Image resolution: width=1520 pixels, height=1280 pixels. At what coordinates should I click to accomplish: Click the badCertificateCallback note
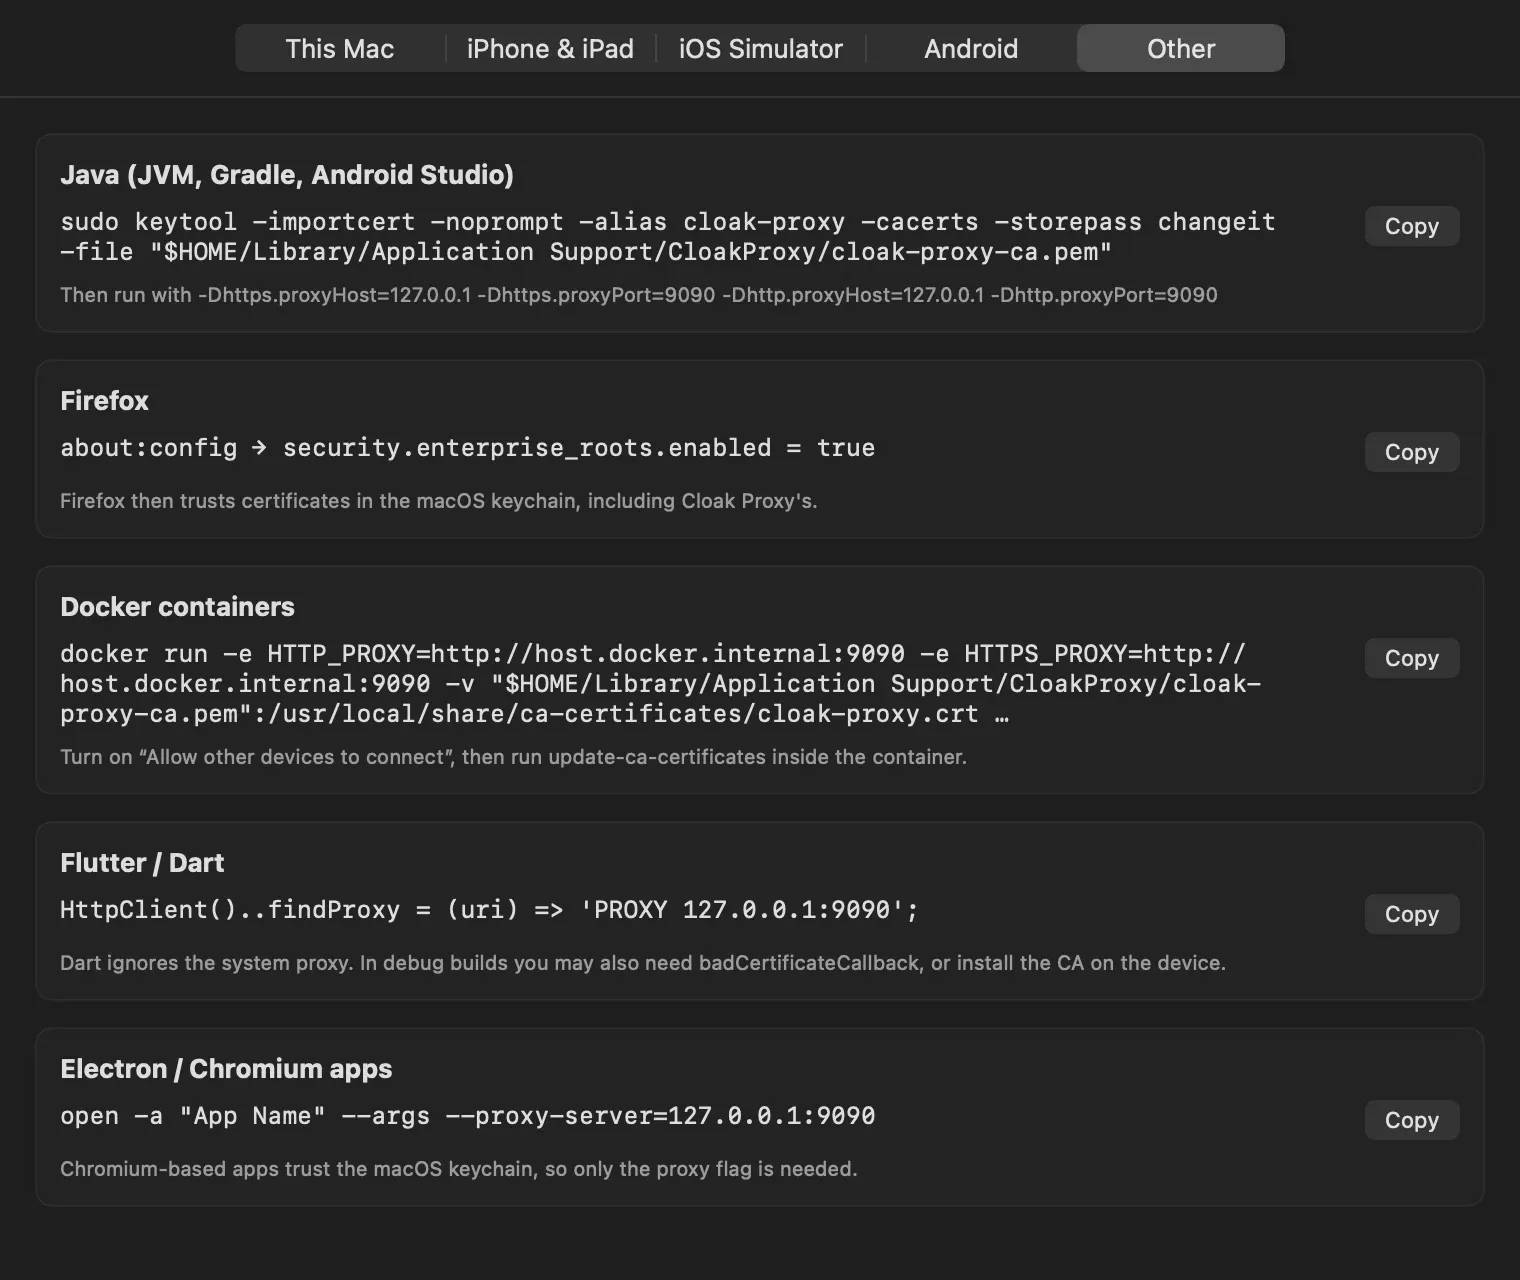pos(643,963)
